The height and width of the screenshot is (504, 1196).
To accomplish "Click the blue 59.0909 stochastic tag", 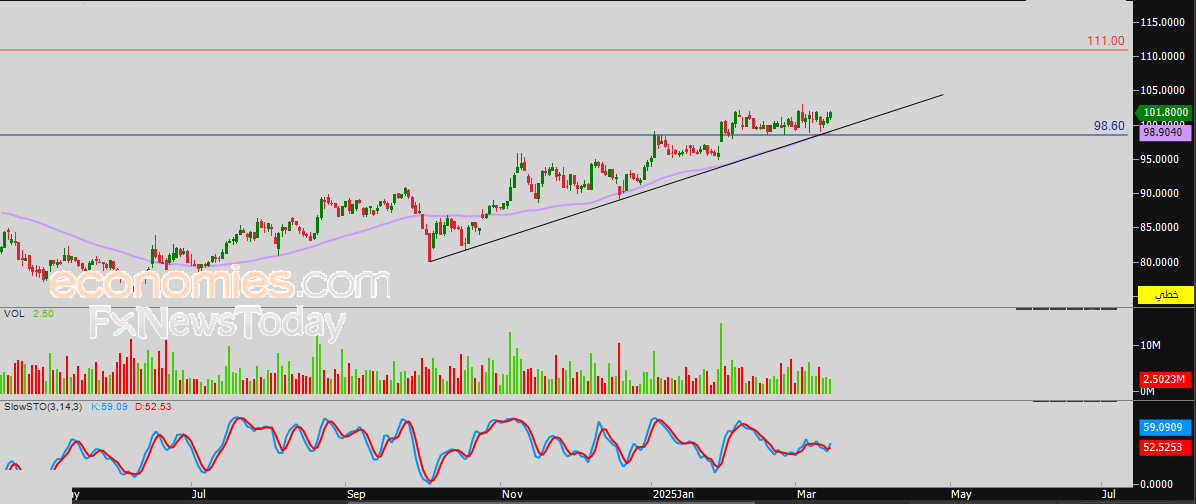I will 1165,427.
